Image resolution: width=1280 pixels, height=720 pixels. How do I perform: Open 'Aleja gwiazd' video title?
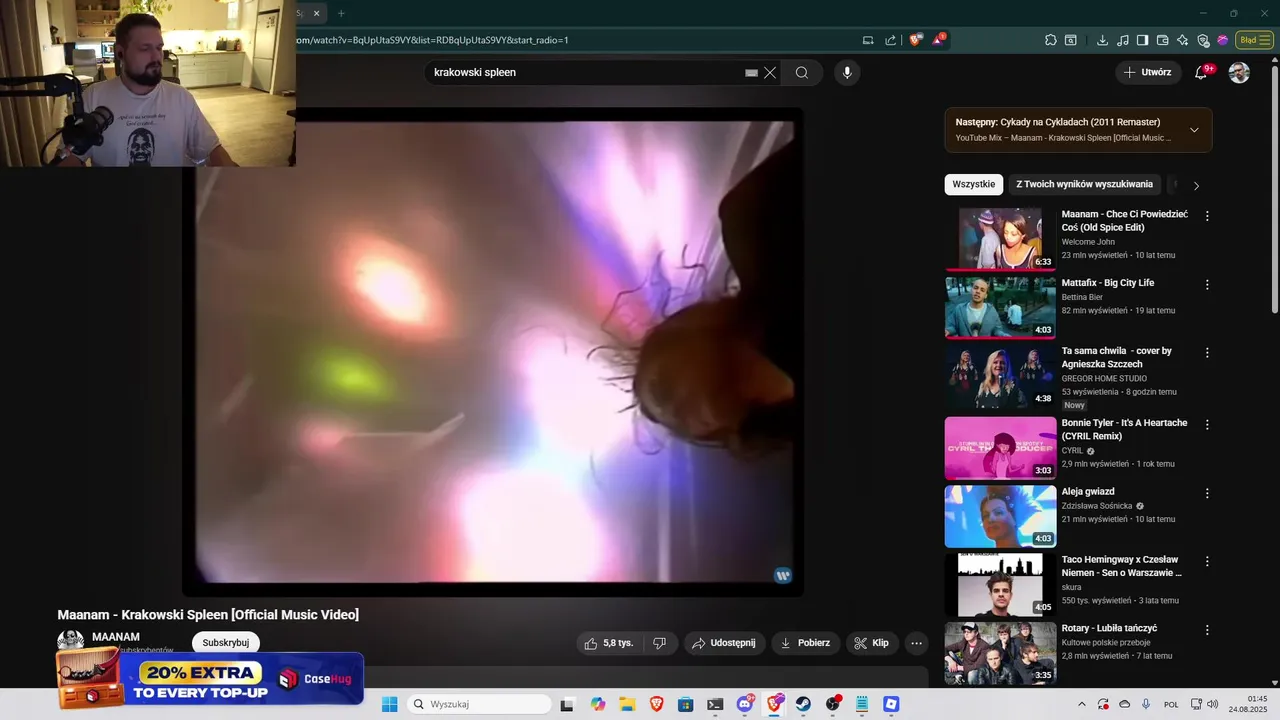click(x=1088, y=491)
